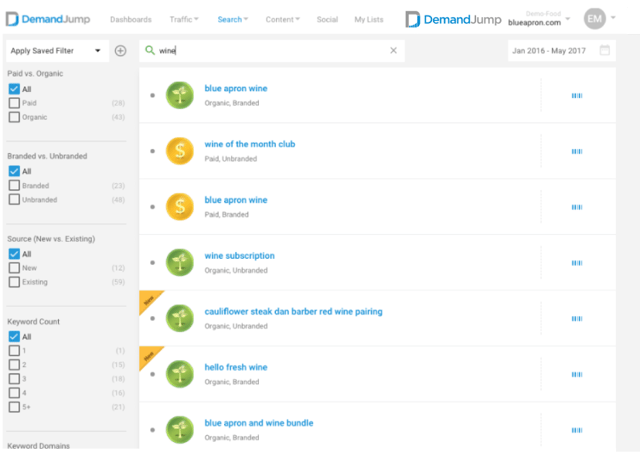Open chart bars icon for hello fresh wine
This screenshot has width=640, height=452.
(577, 374)
